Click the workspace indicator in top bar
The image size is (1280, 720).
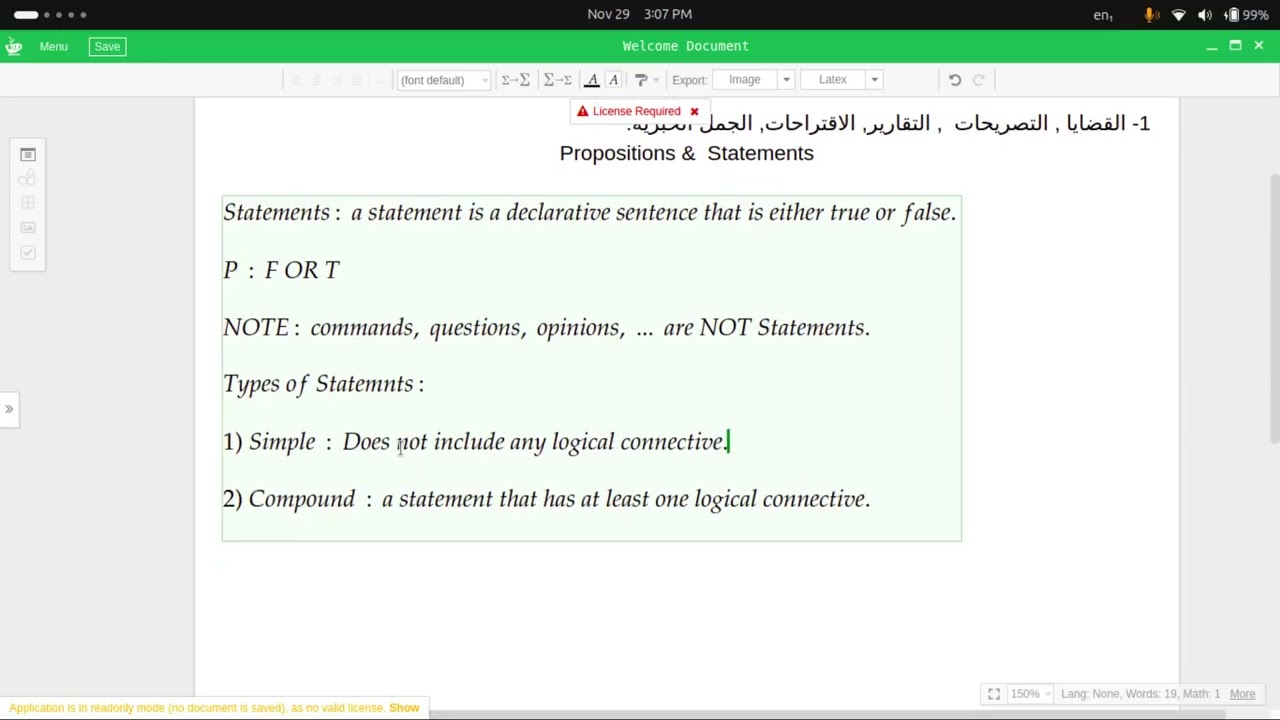pos(50,14)
